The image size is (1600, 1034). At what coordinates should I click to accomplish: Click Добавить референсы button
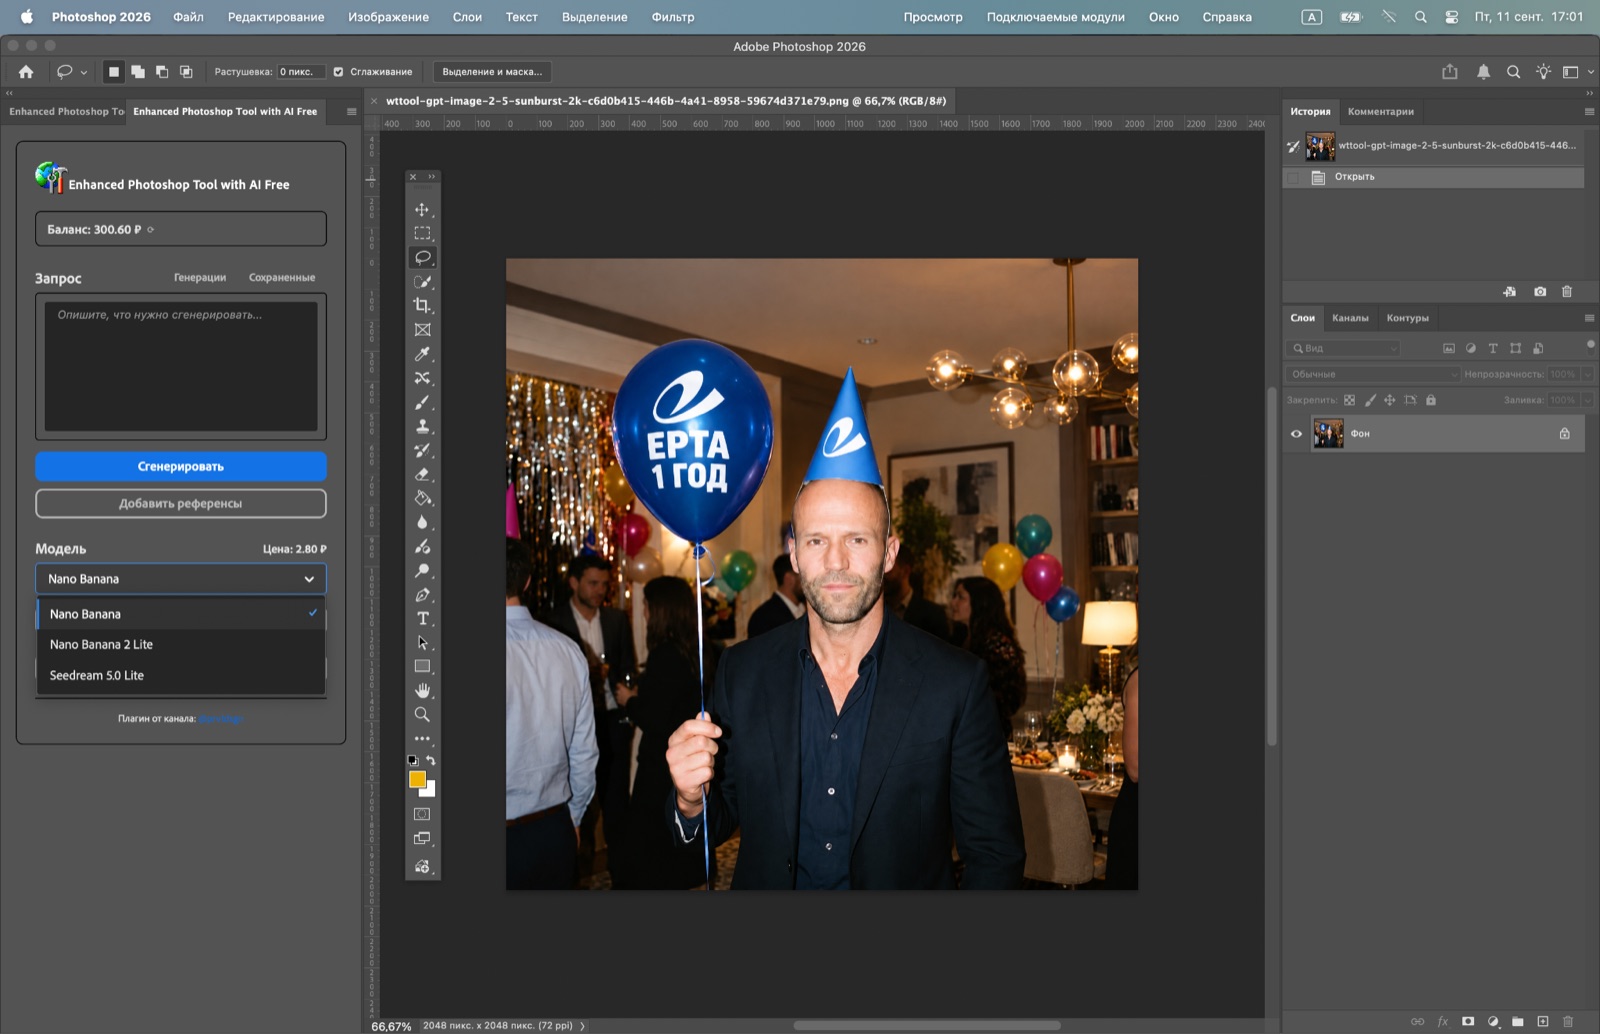click(x=181, y=504)
